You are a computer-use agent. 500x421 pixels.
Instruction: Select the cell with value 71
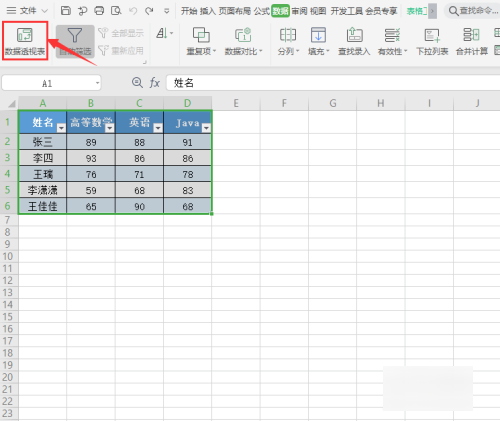pyautogui.click(x=139, y=174)
